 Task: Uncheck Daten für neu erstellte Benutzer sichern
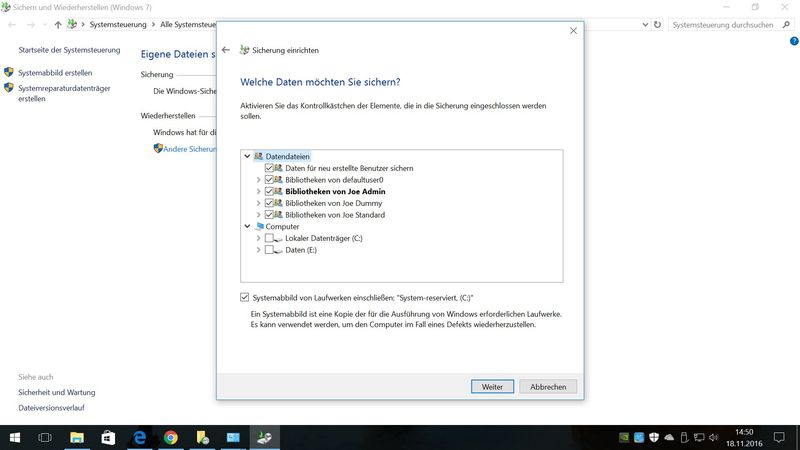269,168
